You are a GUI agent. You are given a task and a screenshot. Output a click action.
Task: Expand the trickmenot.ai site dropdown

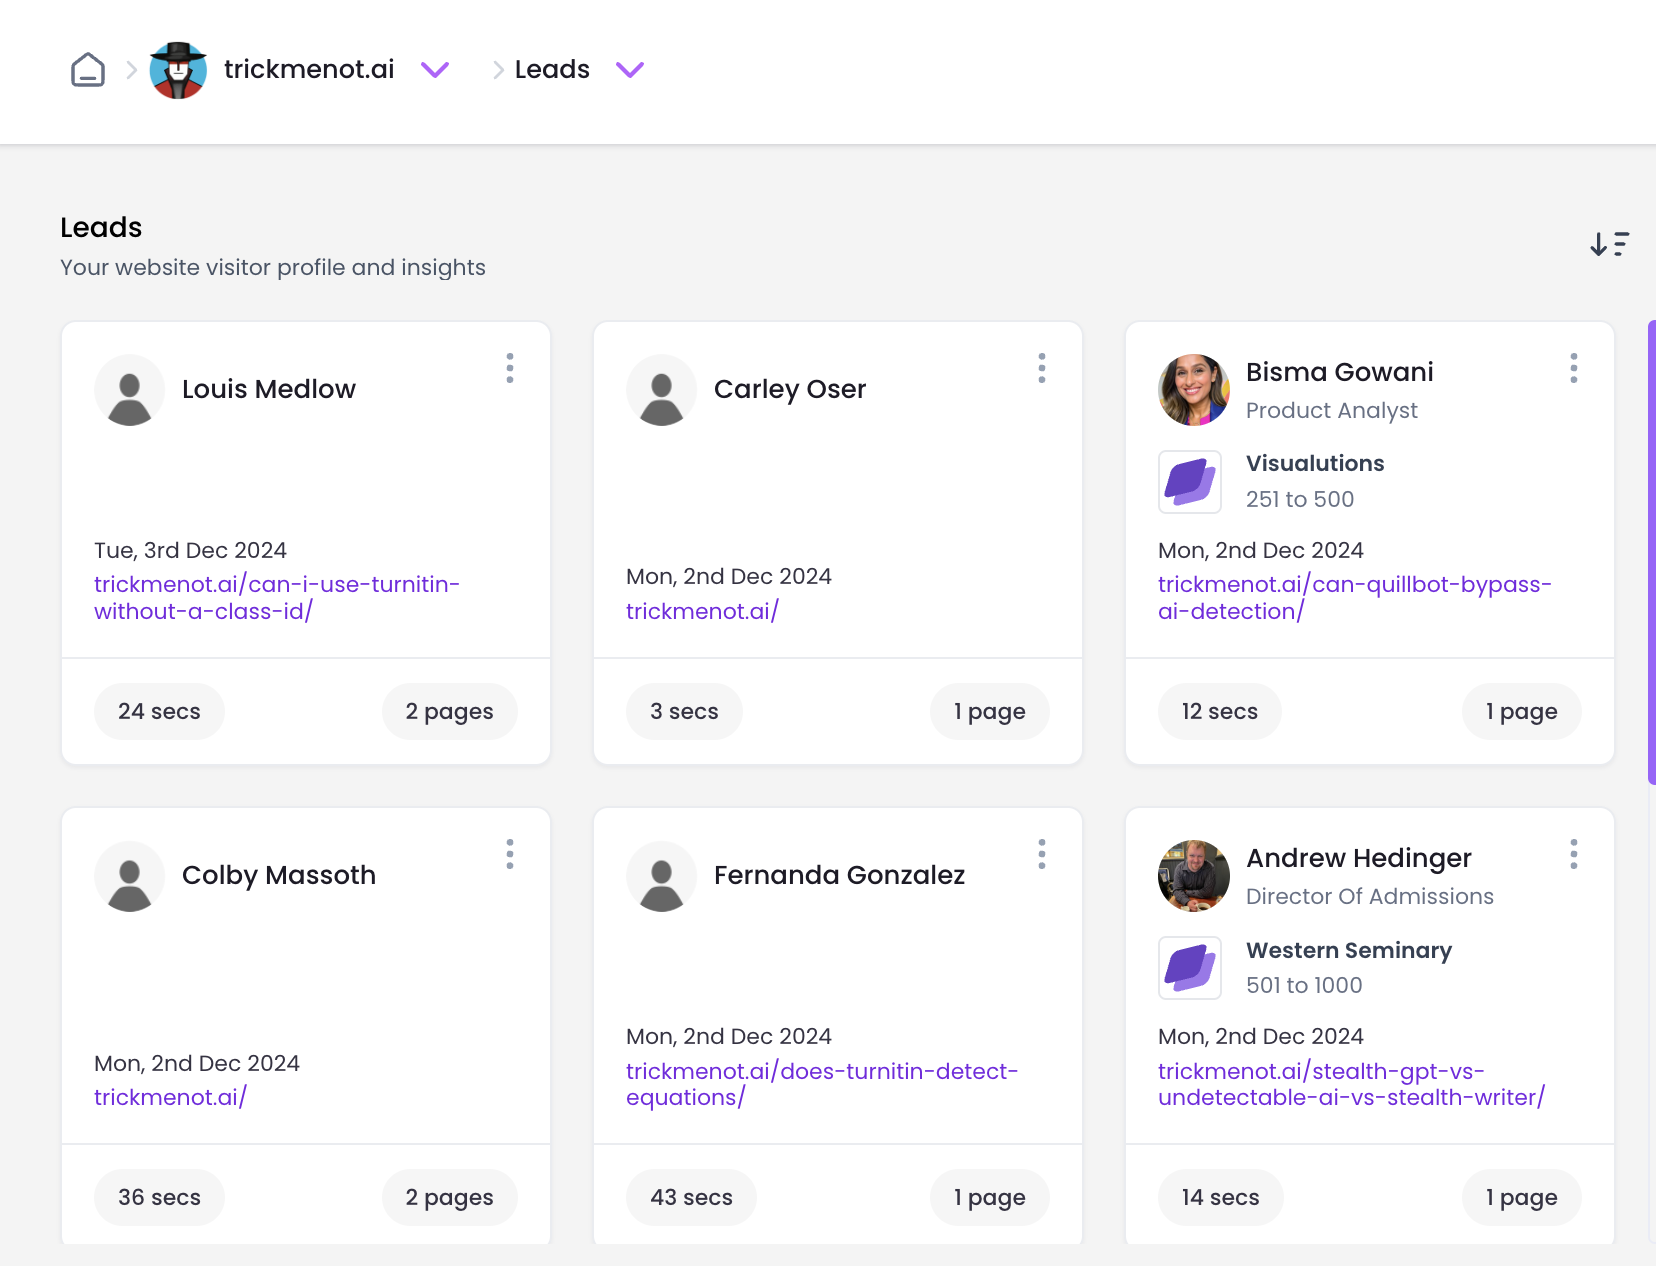pyautogui.click(x=435, y=70)
